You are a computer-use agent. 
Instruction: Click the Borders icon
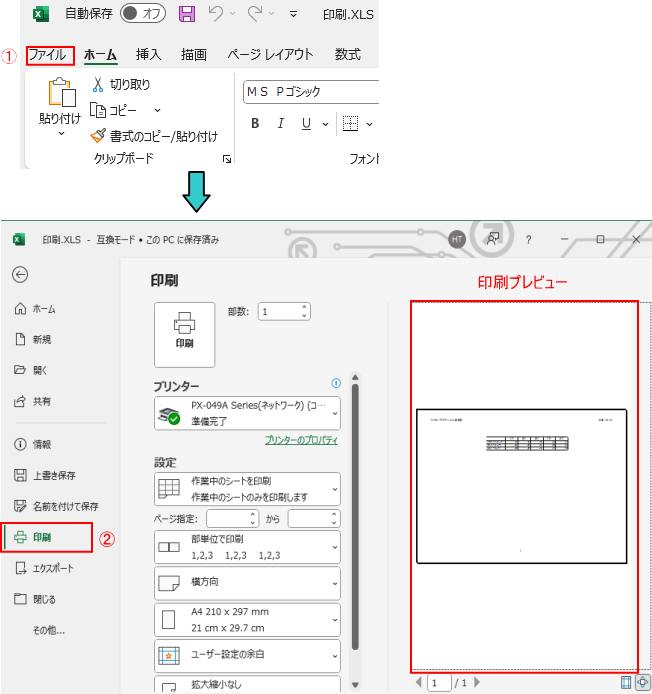(x=350, y=123)
